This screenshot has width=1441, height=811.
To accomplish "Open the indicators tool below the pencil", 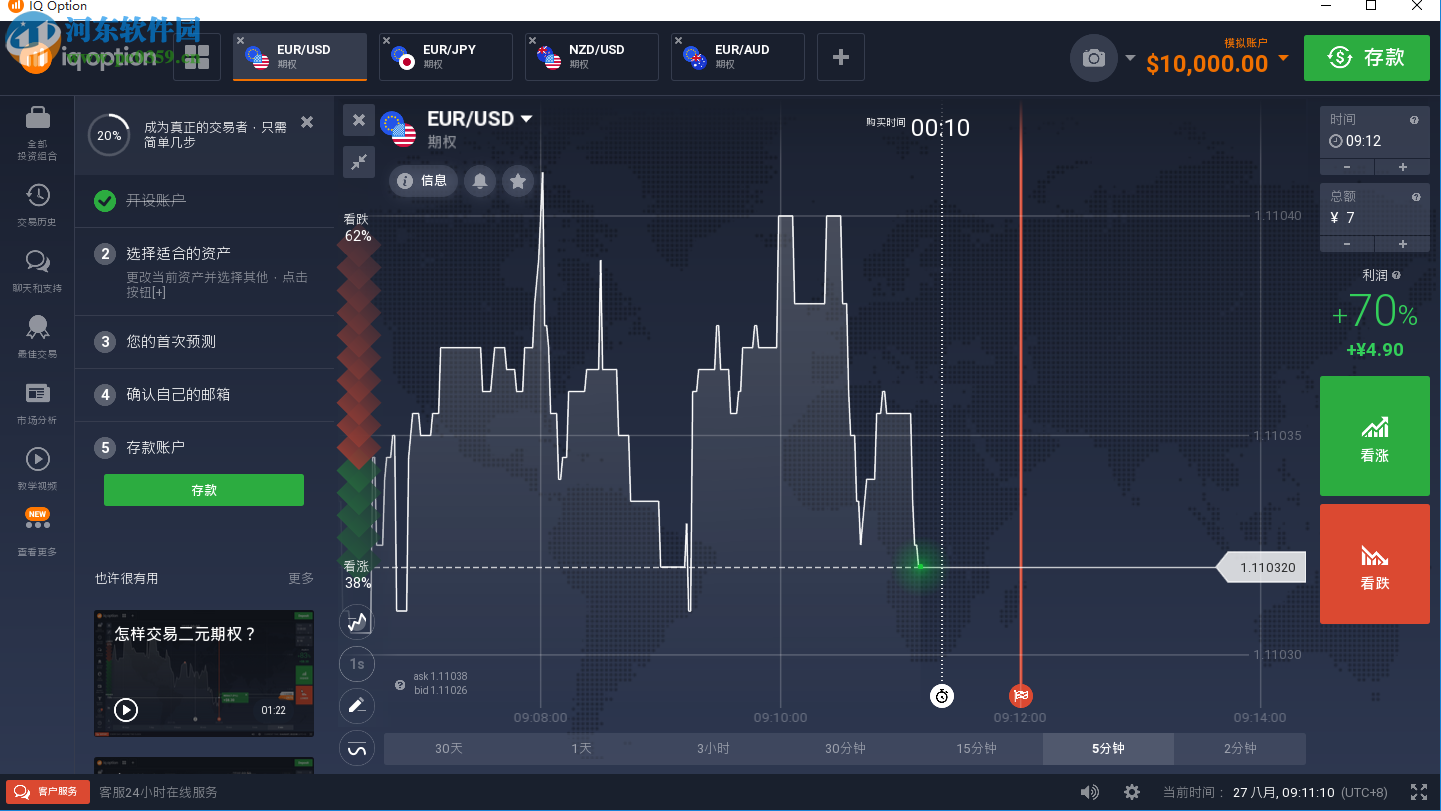I will pyautogui.click(x=357, y=748).
